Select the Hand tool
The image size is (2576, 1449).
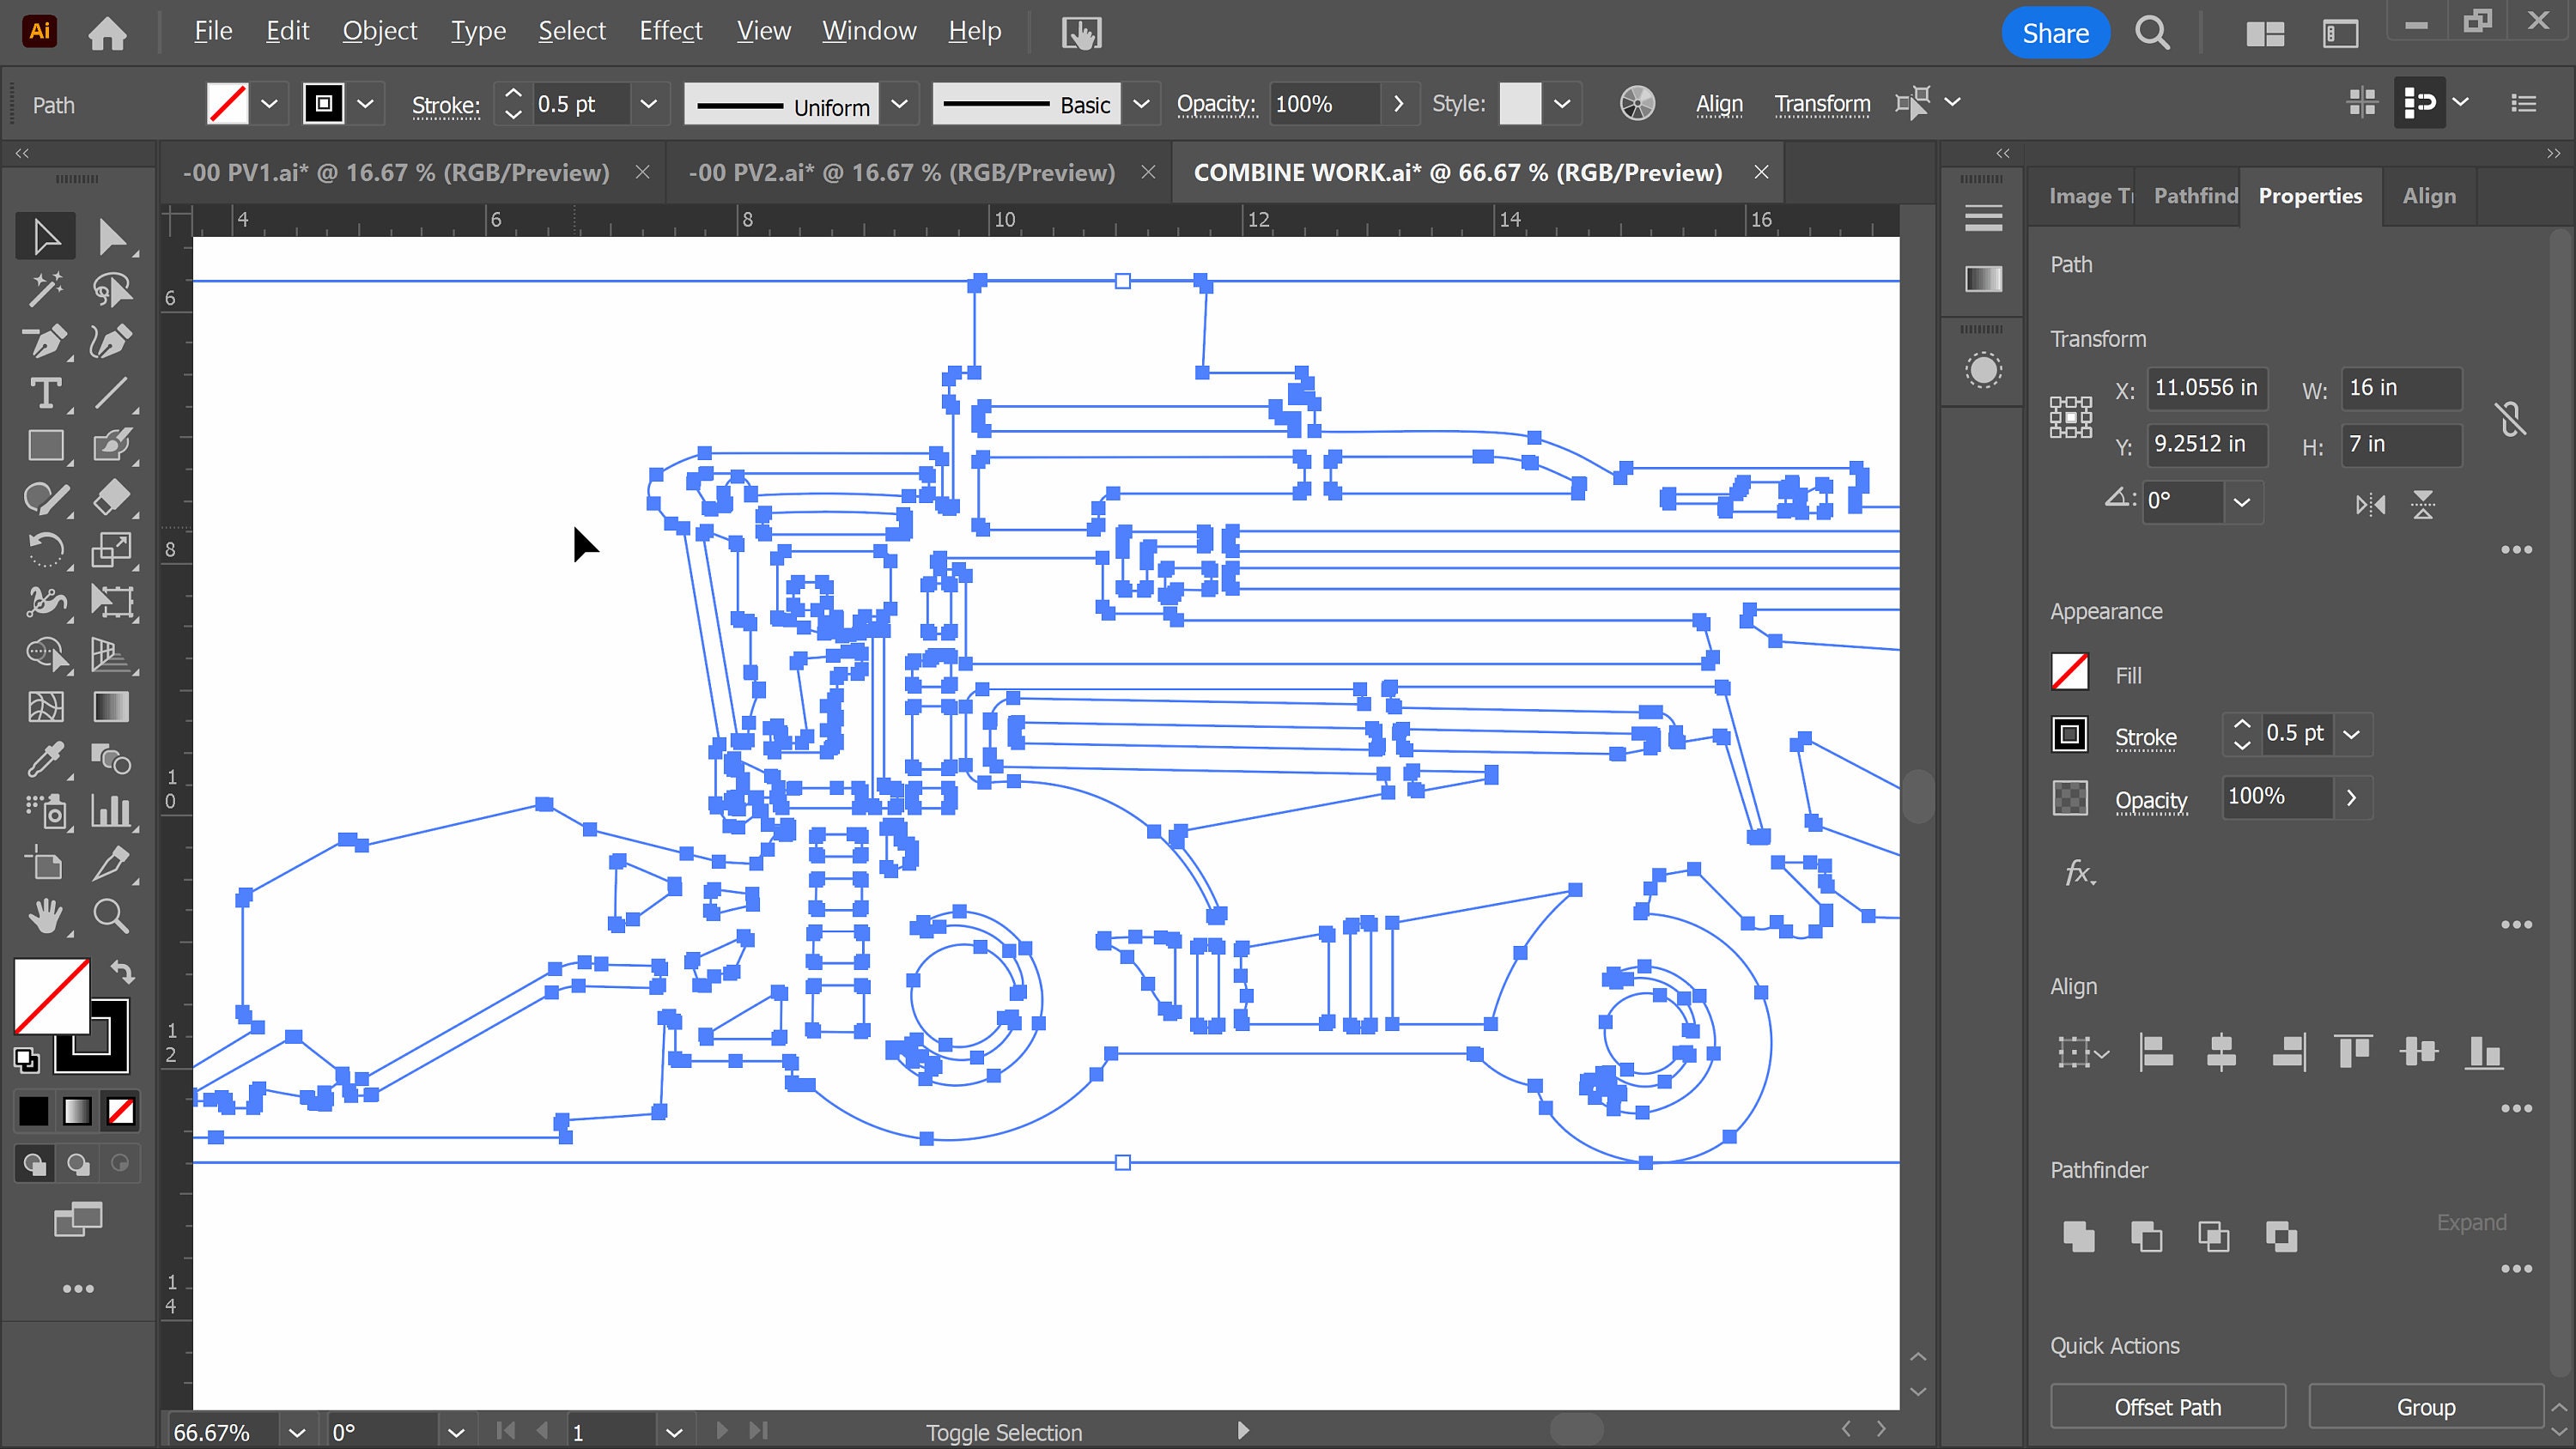pos(45,916)
